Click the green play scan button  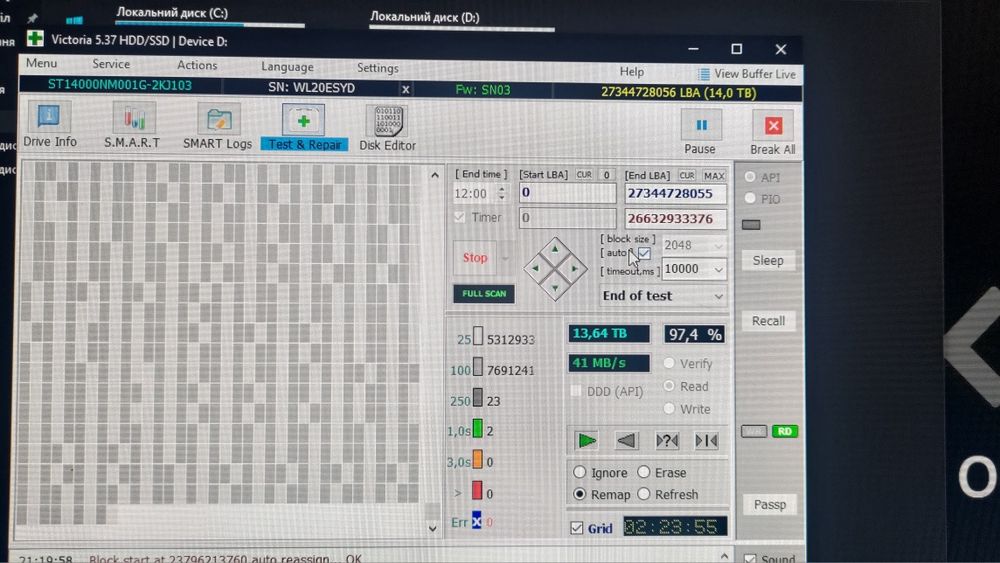[587, 440]
